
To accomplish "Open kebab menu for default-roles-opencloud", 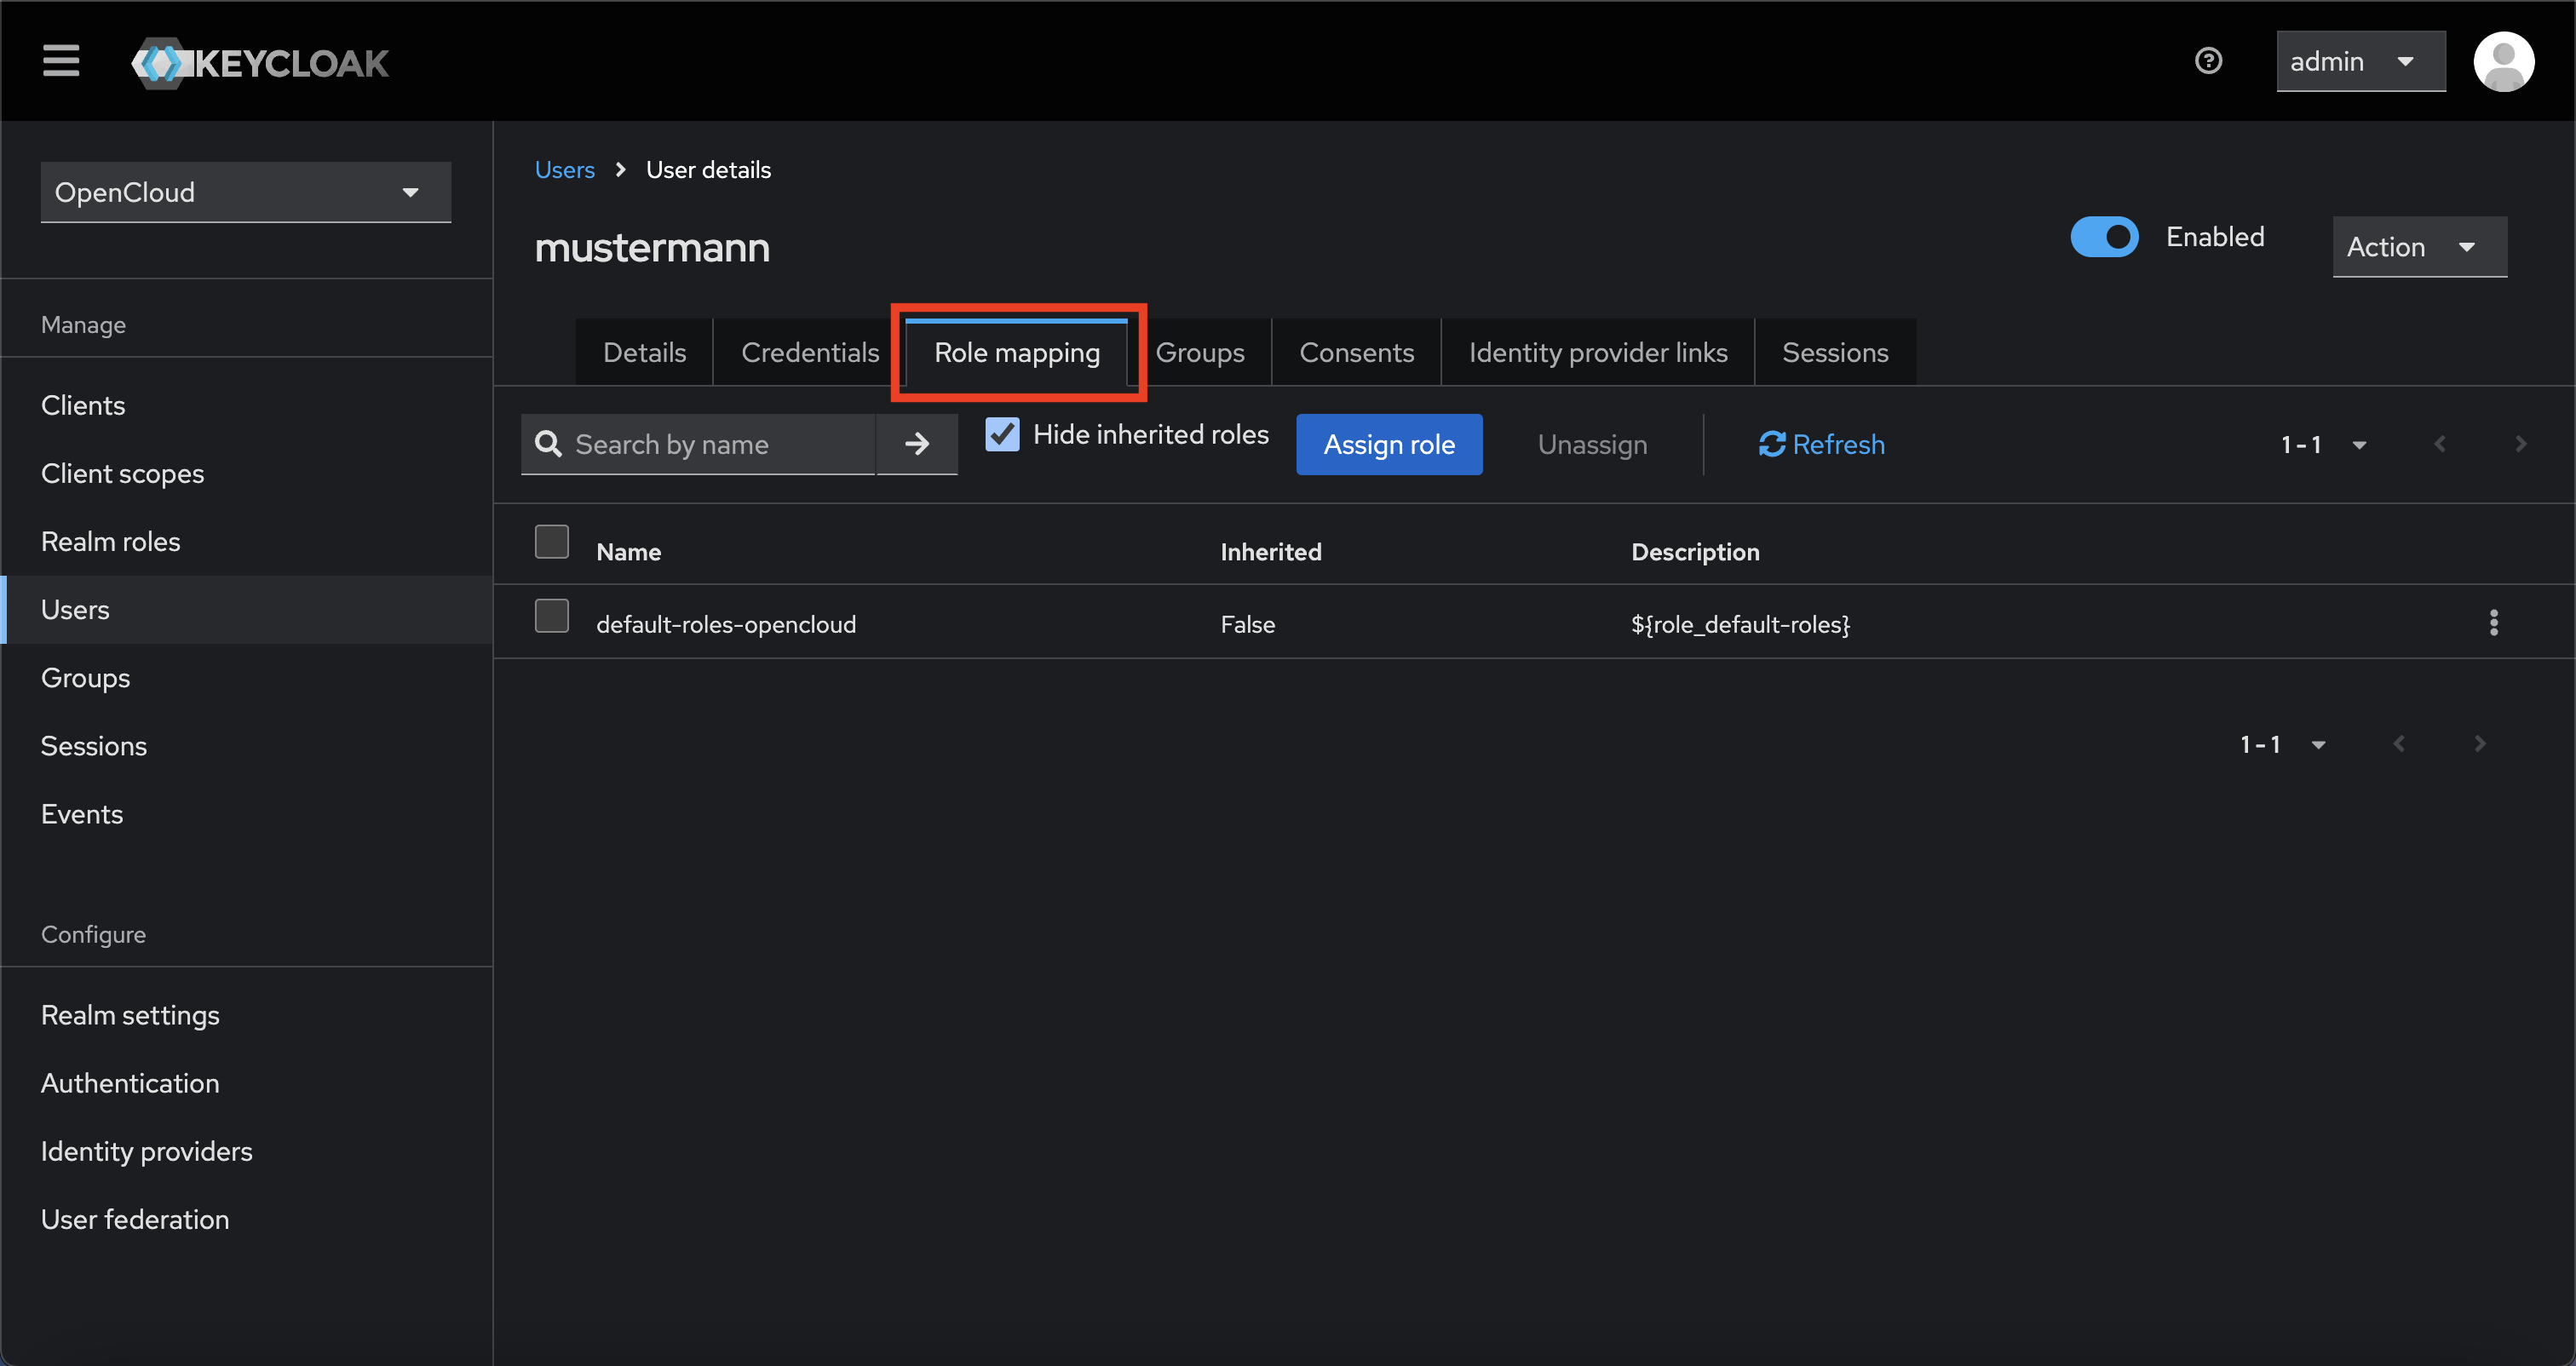I will click(x=2493, y=623).
